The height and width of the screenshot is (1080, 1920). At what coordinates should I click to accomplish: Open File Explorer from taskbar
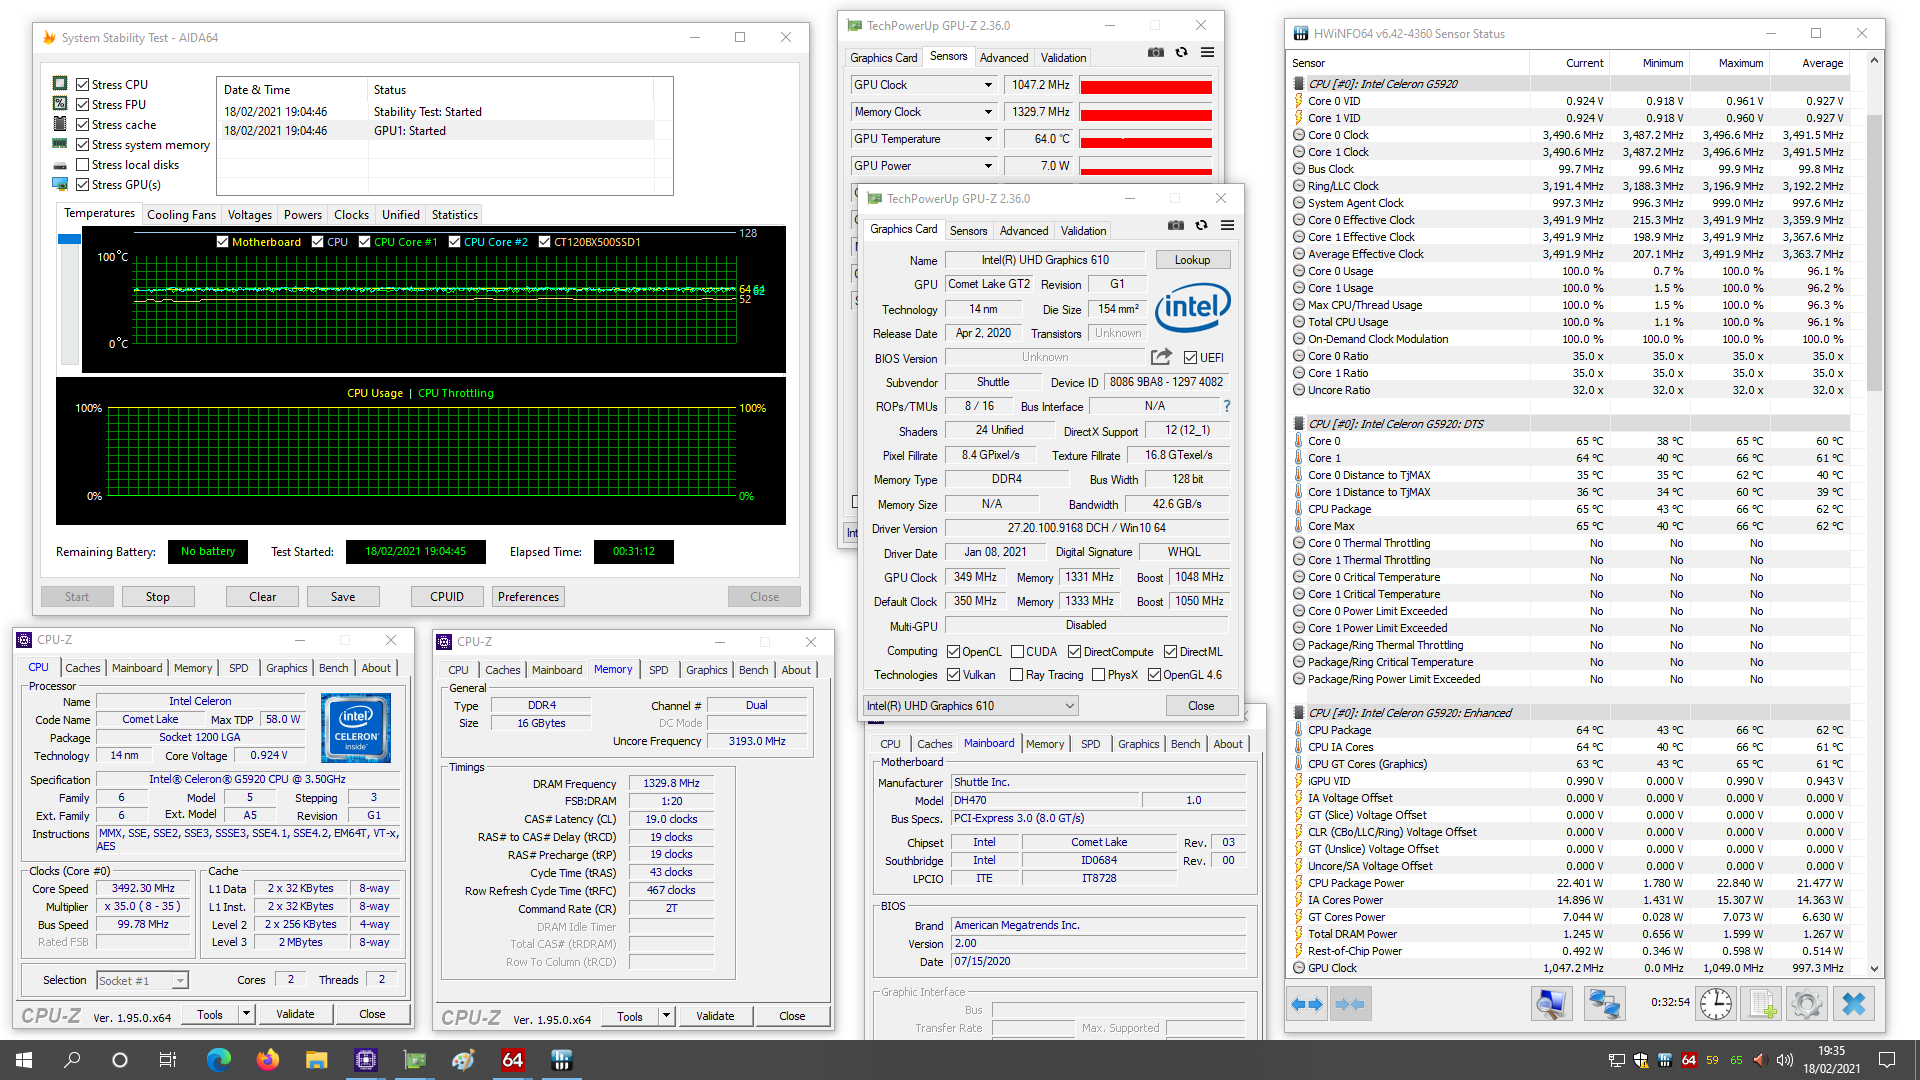click(x=316, y=1060)
